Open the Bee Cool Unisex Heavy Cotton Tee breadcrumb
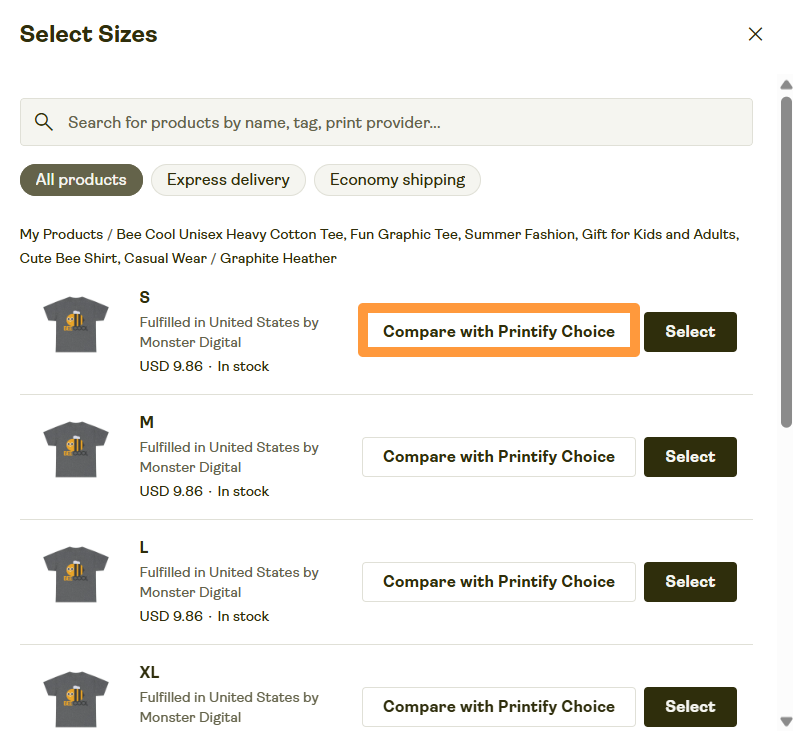The image size is (793, 731). (400, 234)
